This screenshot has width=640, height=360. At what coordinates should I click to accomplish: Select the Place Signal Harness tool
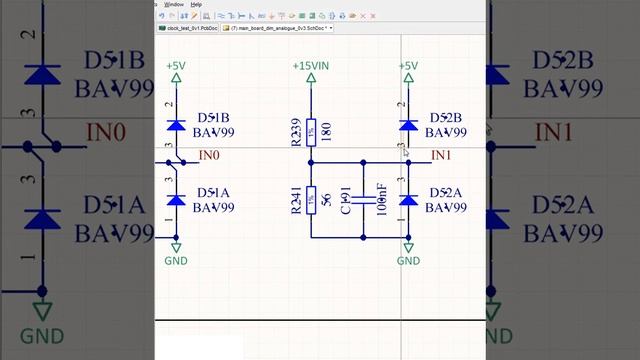coord(242,16)
